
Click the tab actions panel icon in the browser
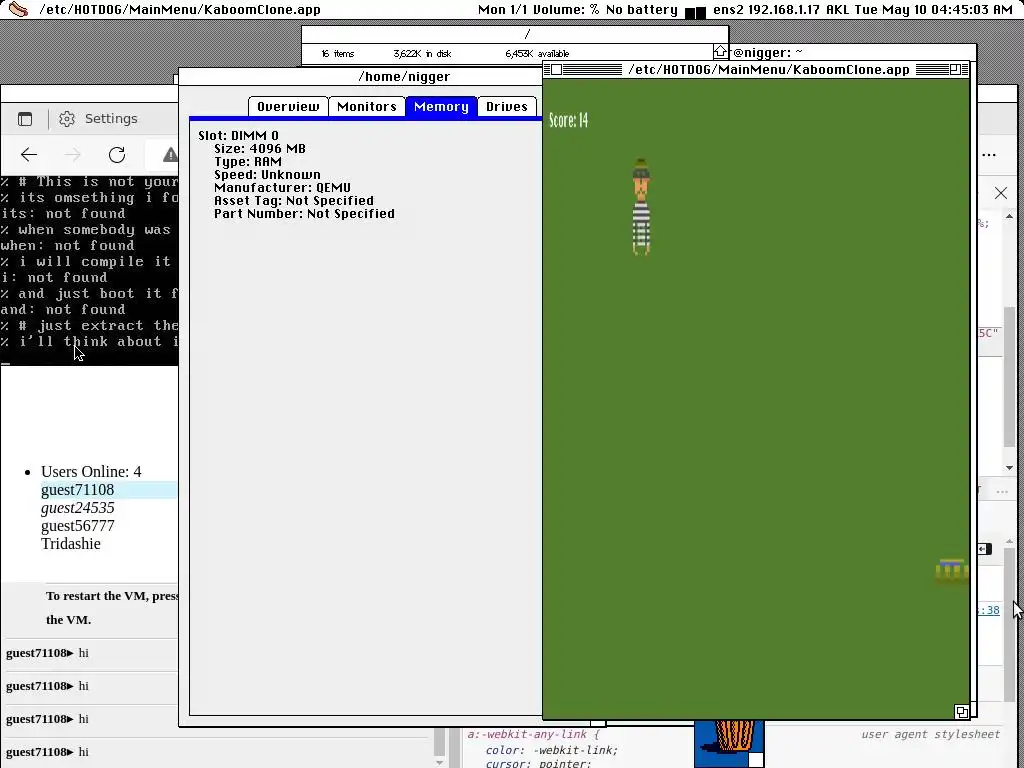click(x=25, y=119)
